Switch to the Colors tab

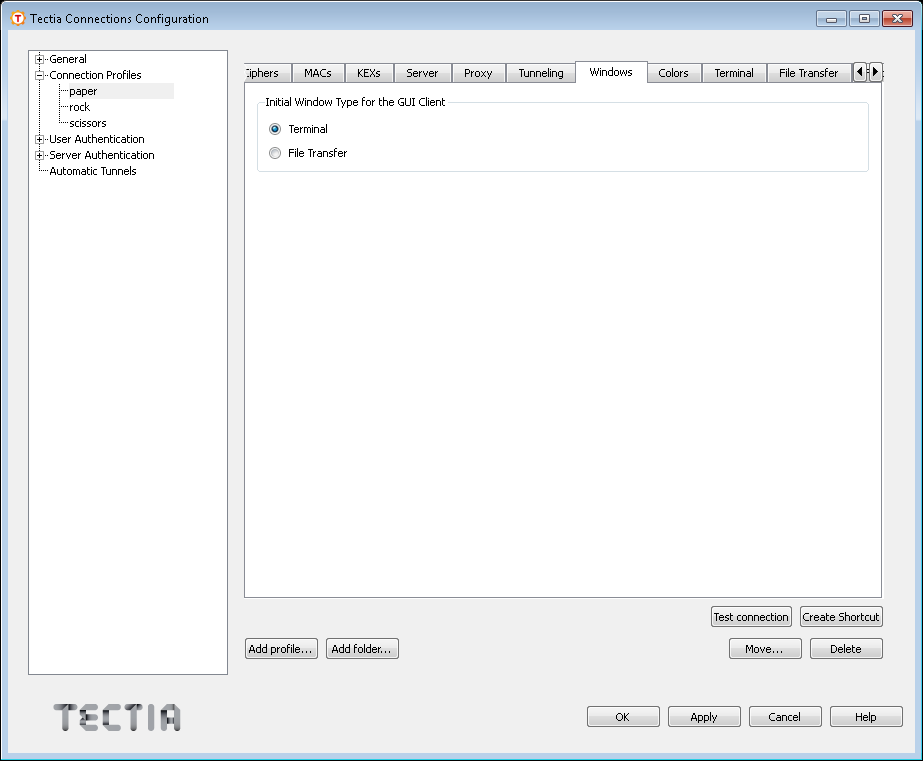click(672, 72)
